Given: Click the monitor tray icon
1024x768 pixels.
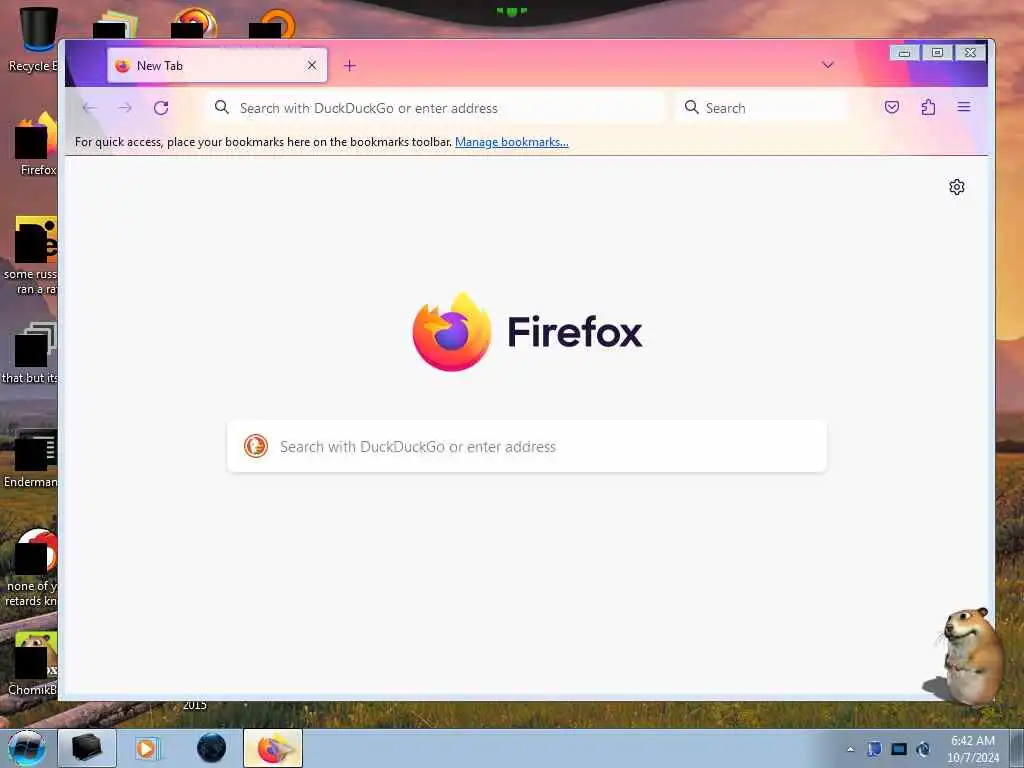Looking at the screenshot, I should (899, 749).
